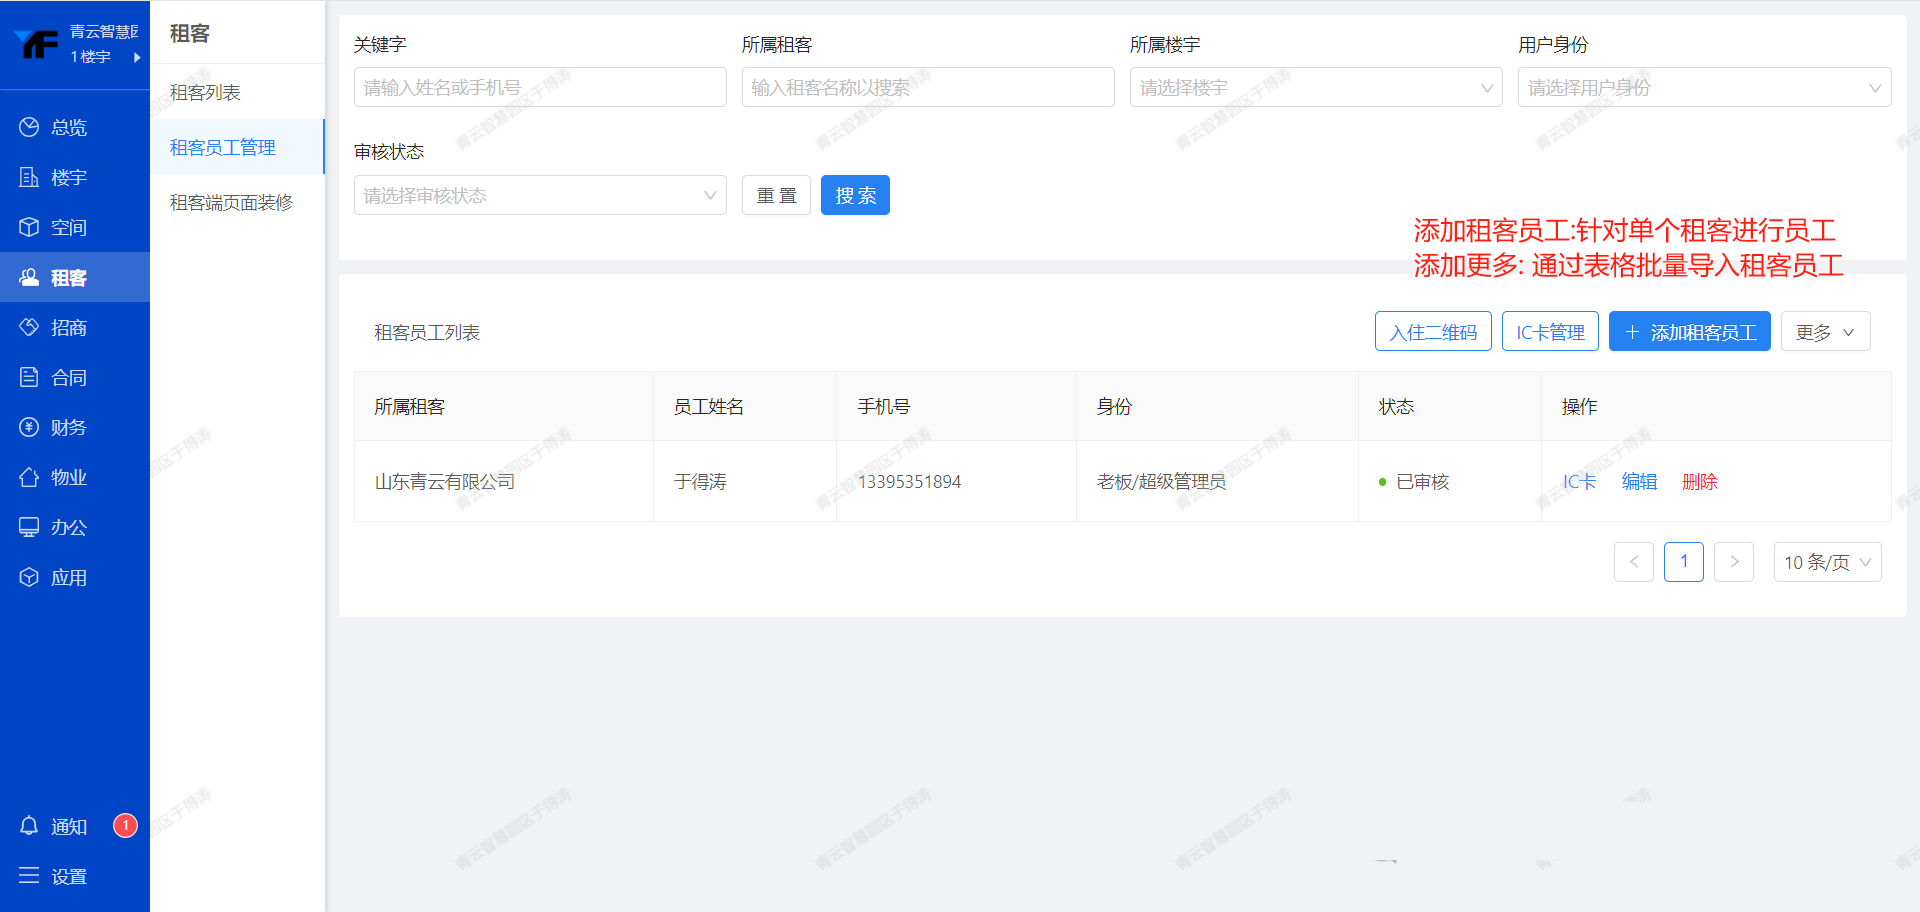
Task: Open the 租客端页面装修 submenu item
Action: (x=231, y=203)
